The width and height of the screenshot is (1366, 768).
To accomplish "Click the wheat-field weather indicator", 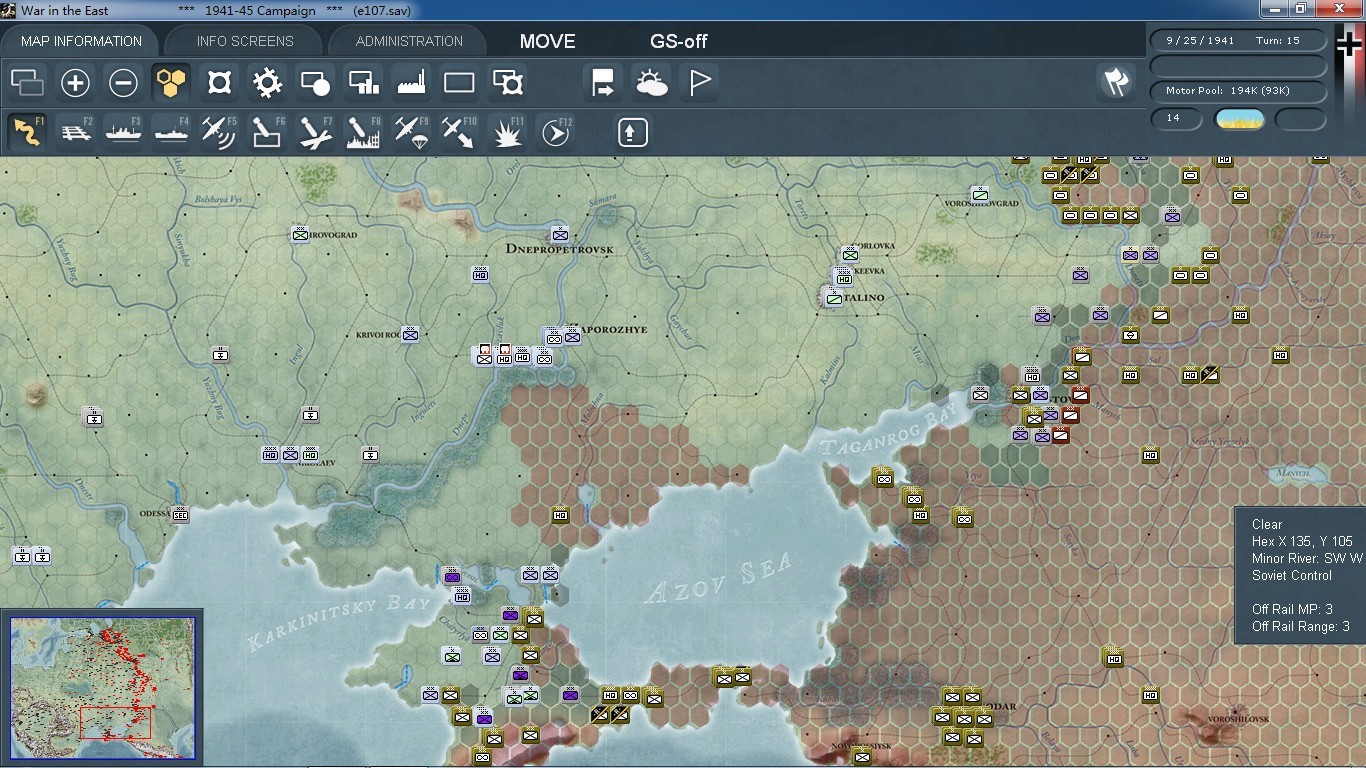I will click(1239, 119).
